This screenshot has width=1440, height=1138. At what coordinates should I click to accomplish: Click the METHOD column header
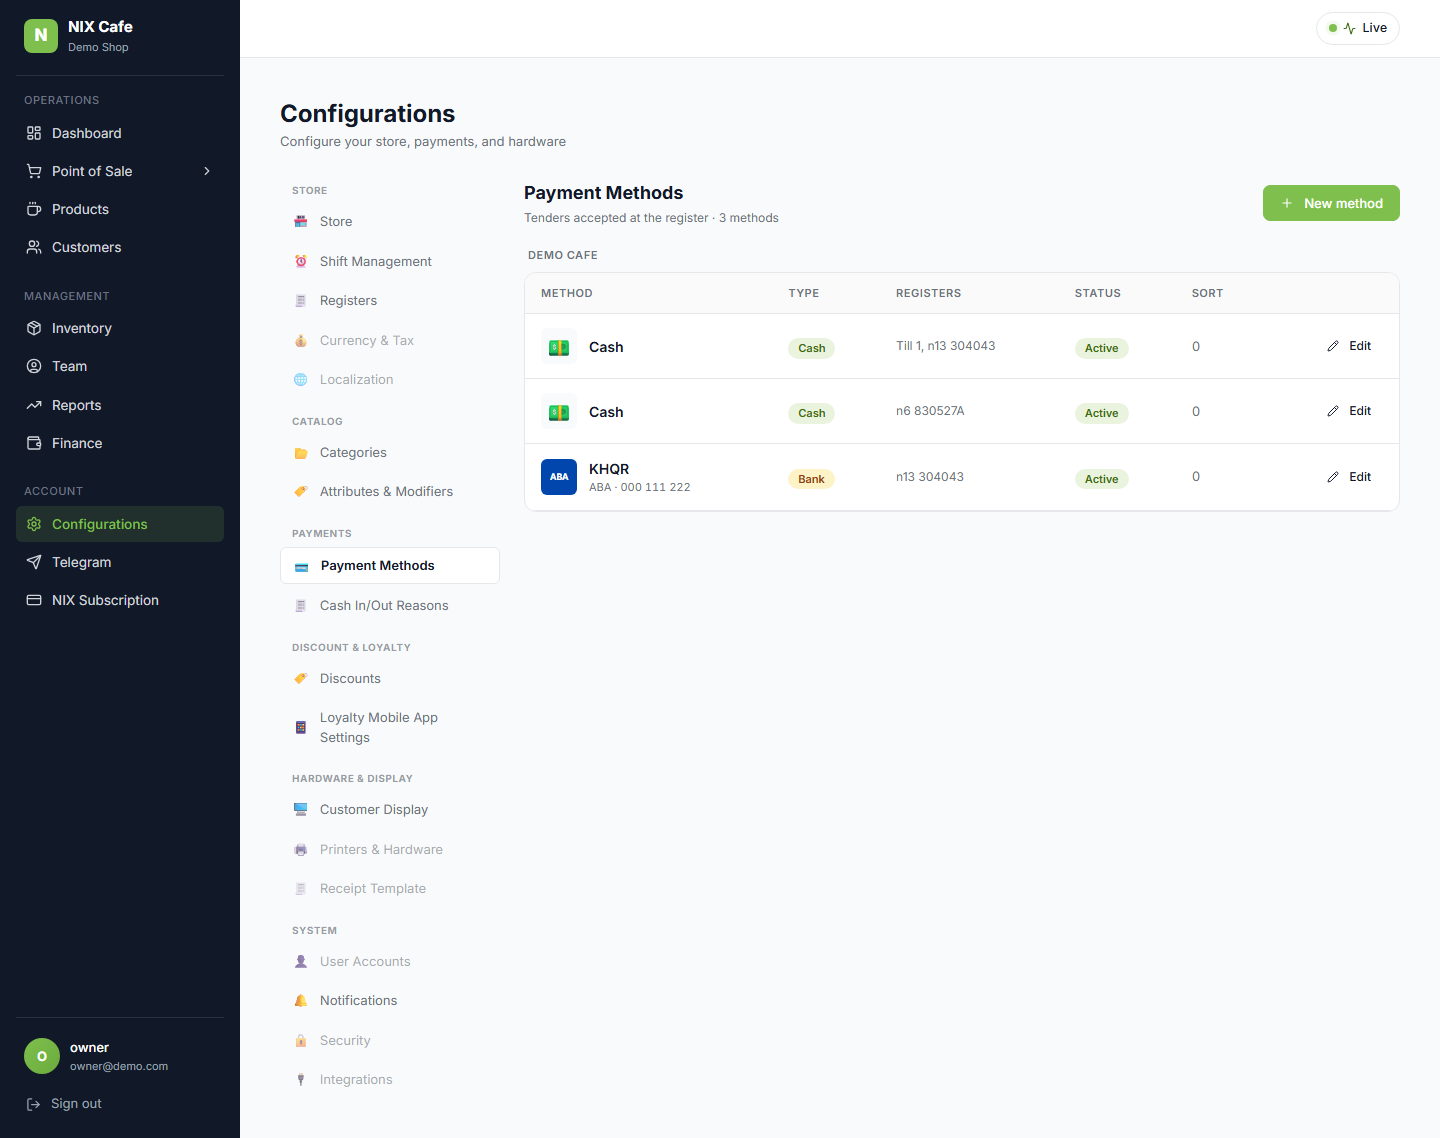pyautogui.click(x=567, y=293)
